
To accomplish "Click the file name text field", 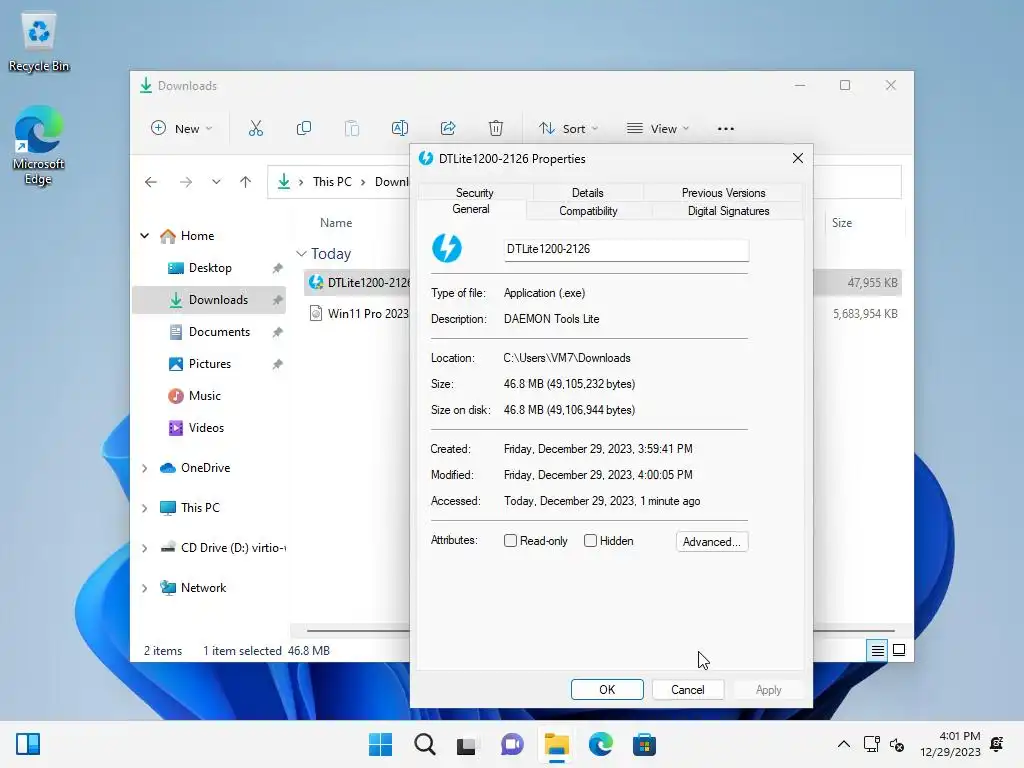I will (626, 249).
